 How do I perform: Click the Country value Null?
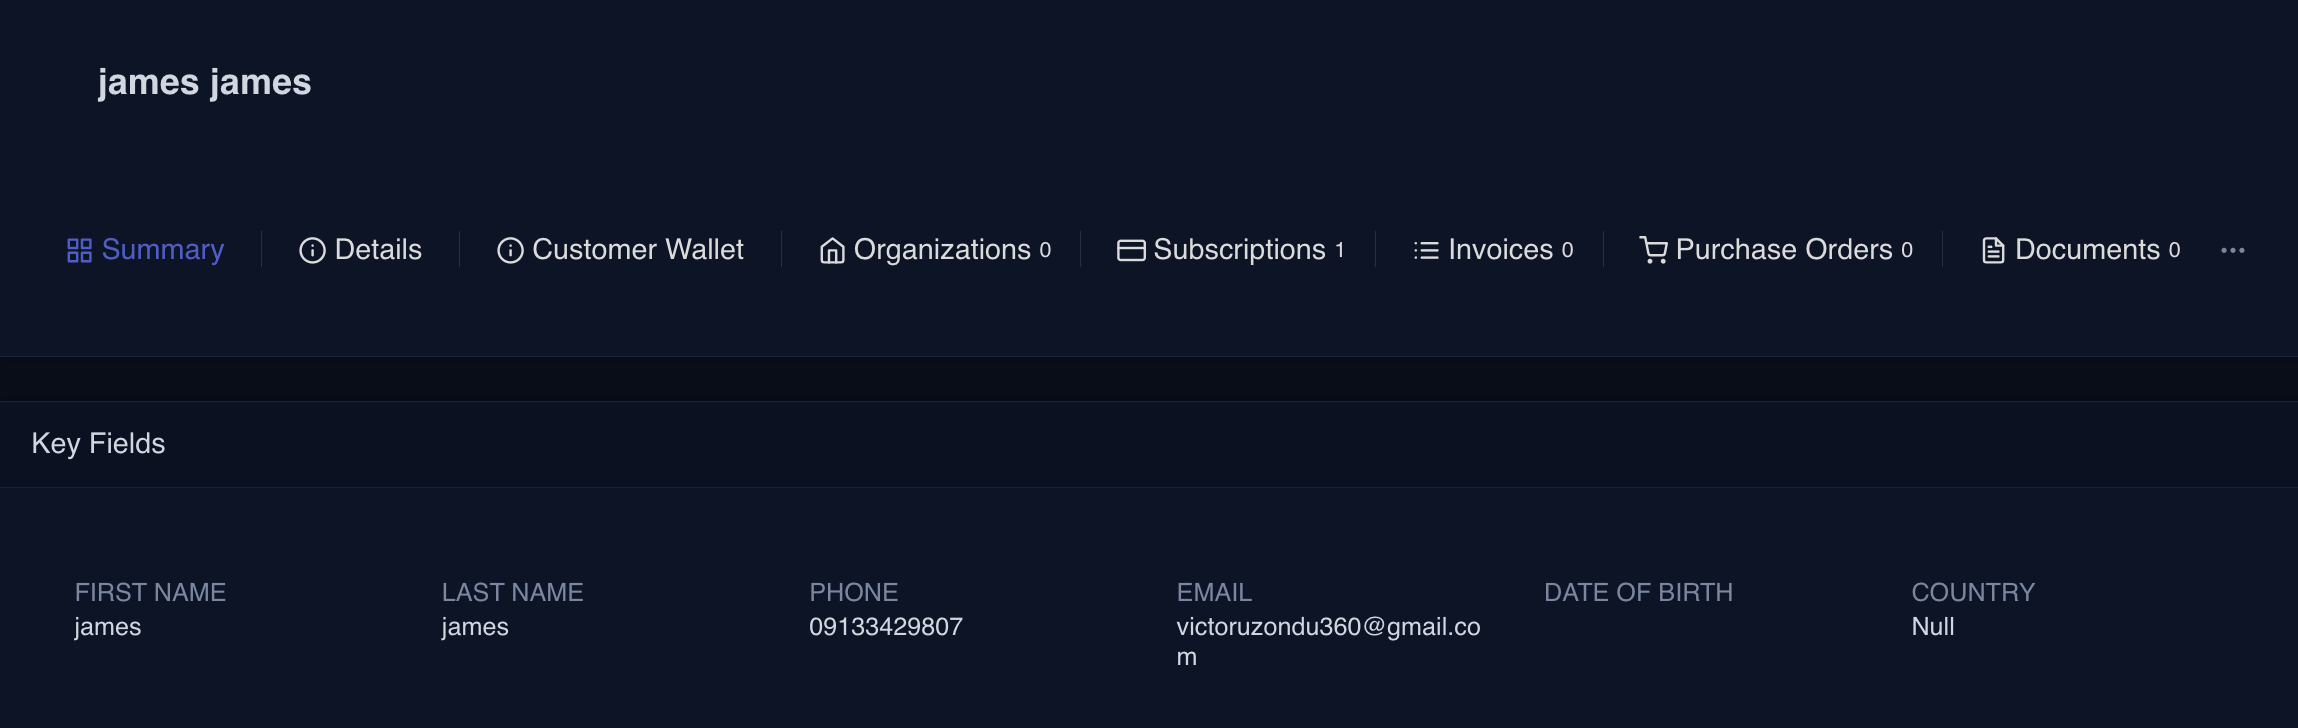tap(1932, 627)
